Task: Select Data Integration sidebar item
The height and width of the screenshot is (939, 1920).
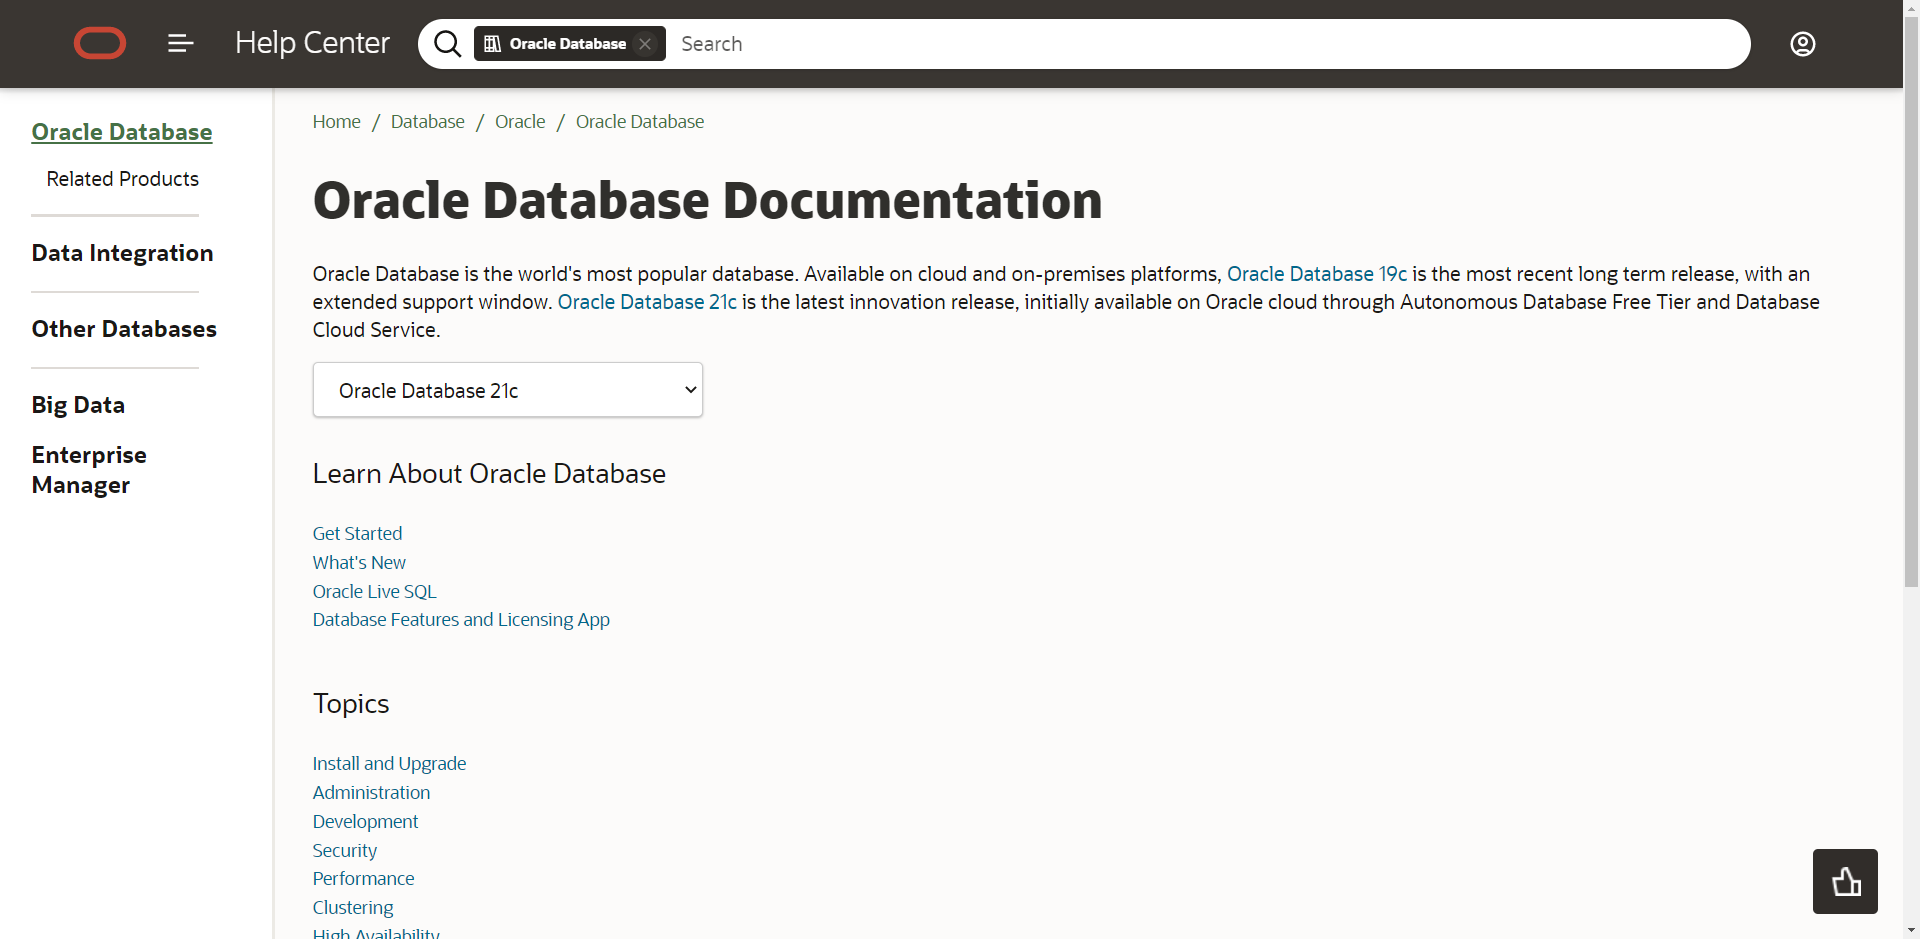Action: (x=123, y=253)
